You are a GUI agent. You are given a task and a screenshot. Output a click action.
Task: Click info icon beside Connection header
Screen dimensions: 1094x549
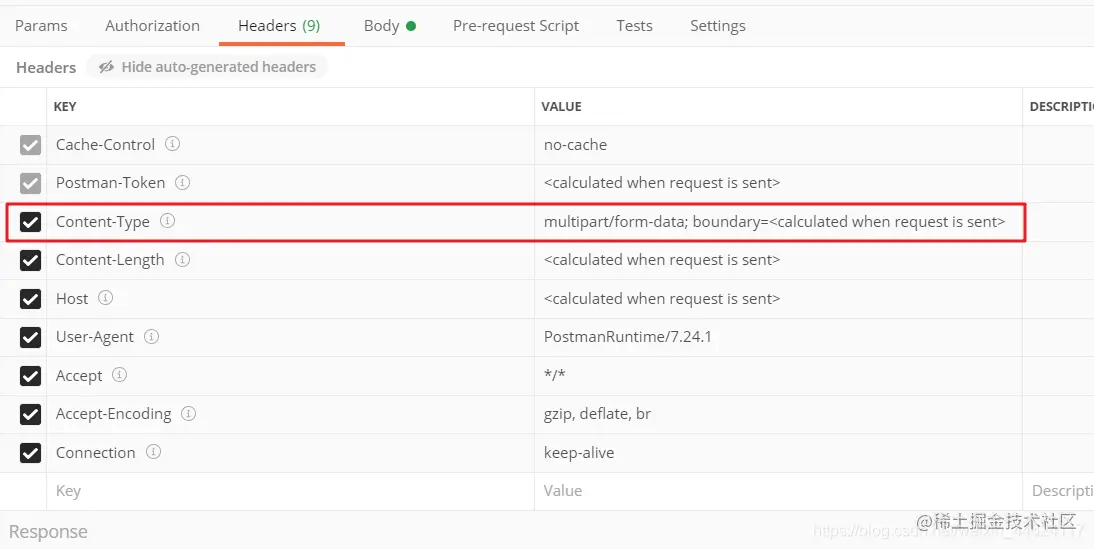click(153, 451)
